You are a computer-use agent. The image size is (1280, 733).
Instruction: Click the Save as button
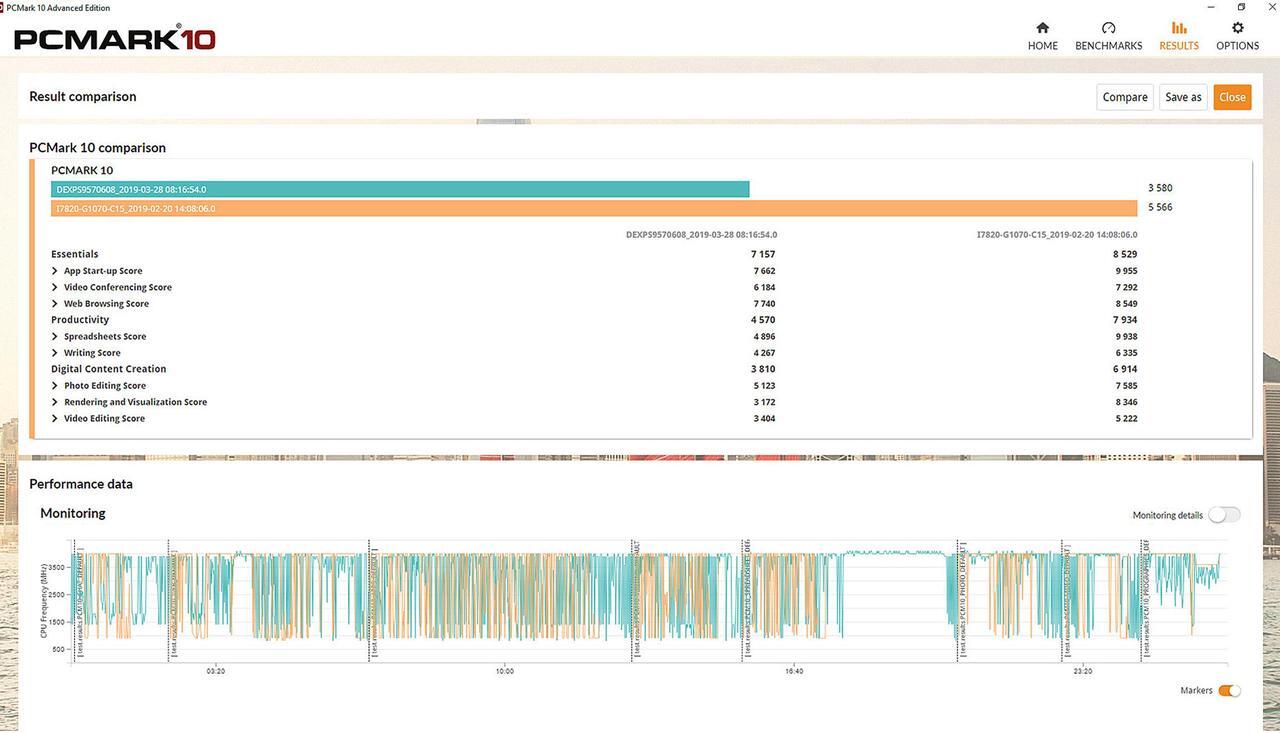click(1183, 97)
